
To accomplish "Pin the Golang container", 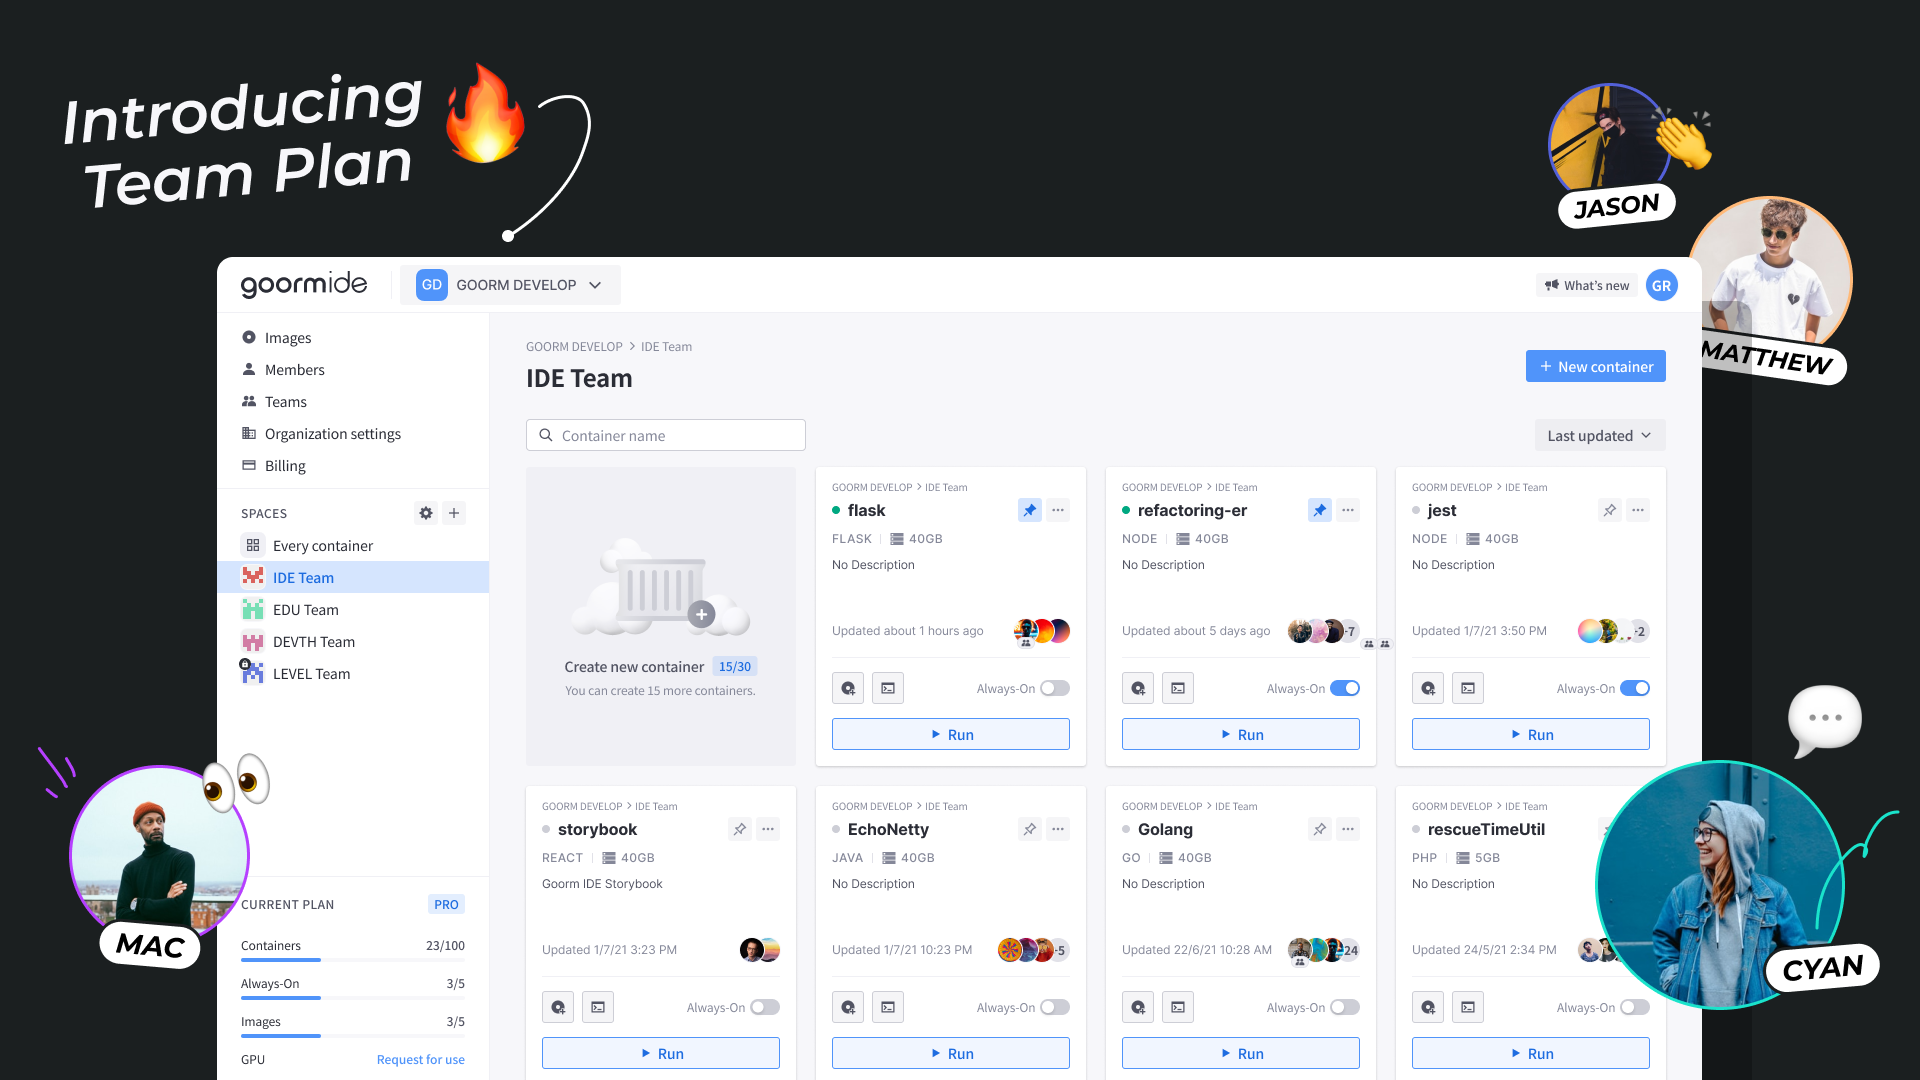I will [x=1319, y=829].
